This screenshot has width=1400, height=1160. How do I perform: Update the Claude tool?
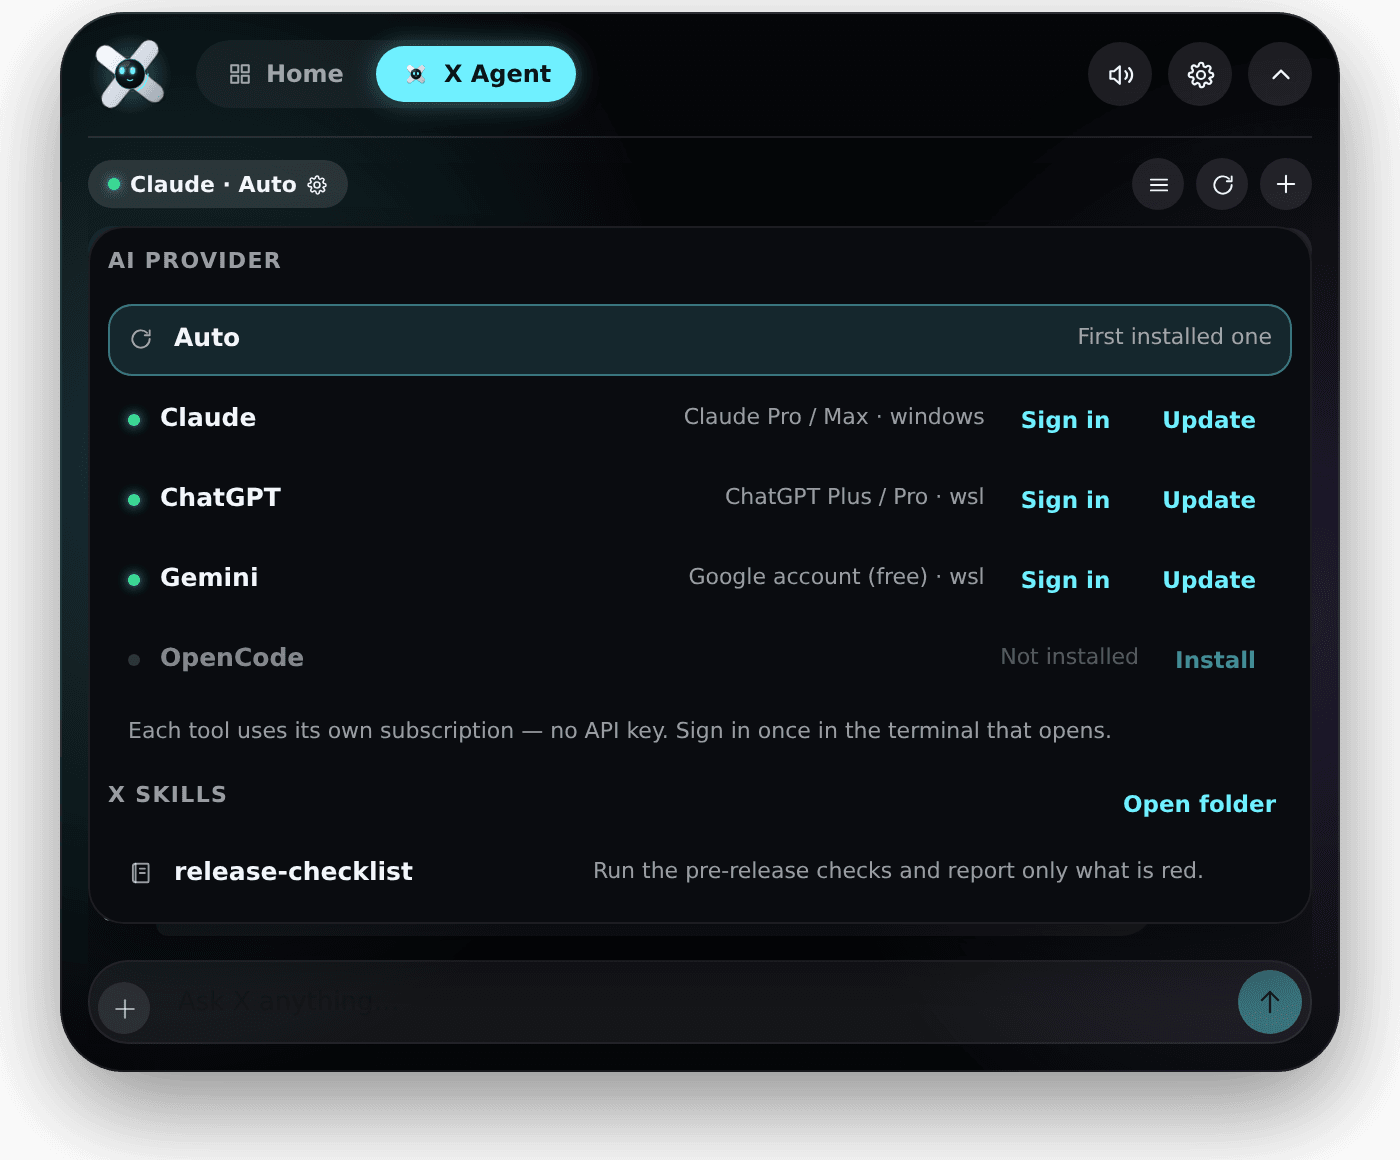click(1209, 420)
